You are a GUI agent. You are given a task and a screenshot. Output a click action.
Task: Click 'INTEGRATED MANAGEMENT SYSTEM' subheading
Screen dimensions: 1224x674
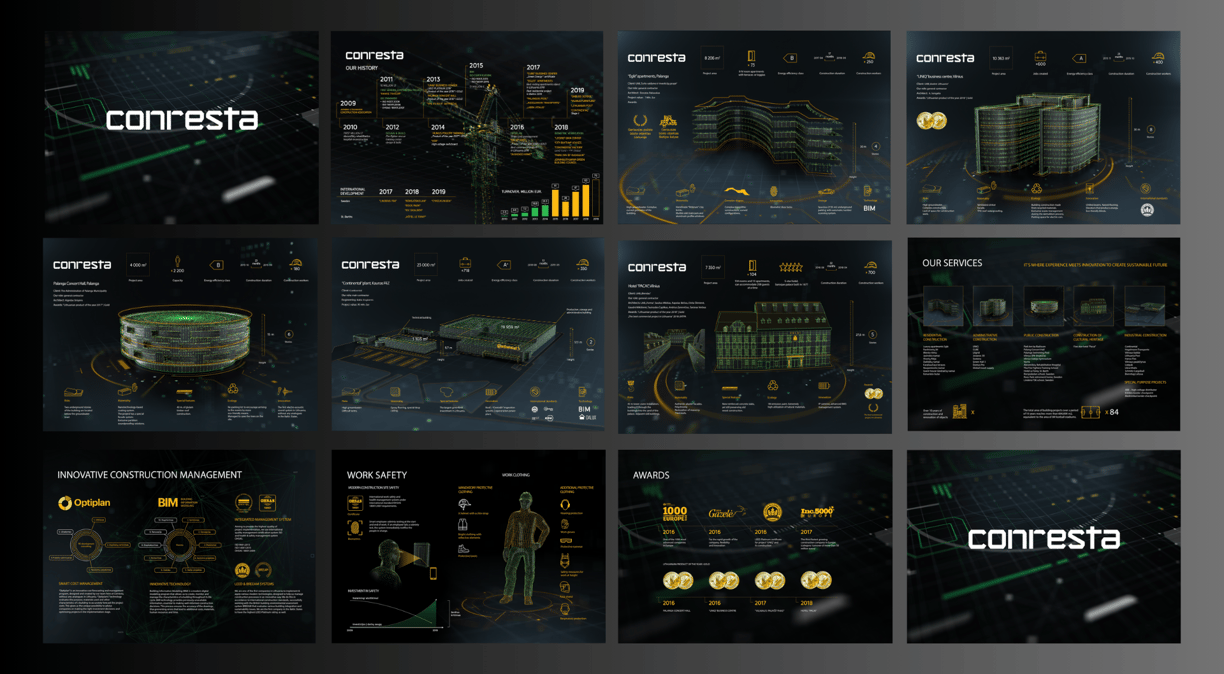[x=263, y=519]
